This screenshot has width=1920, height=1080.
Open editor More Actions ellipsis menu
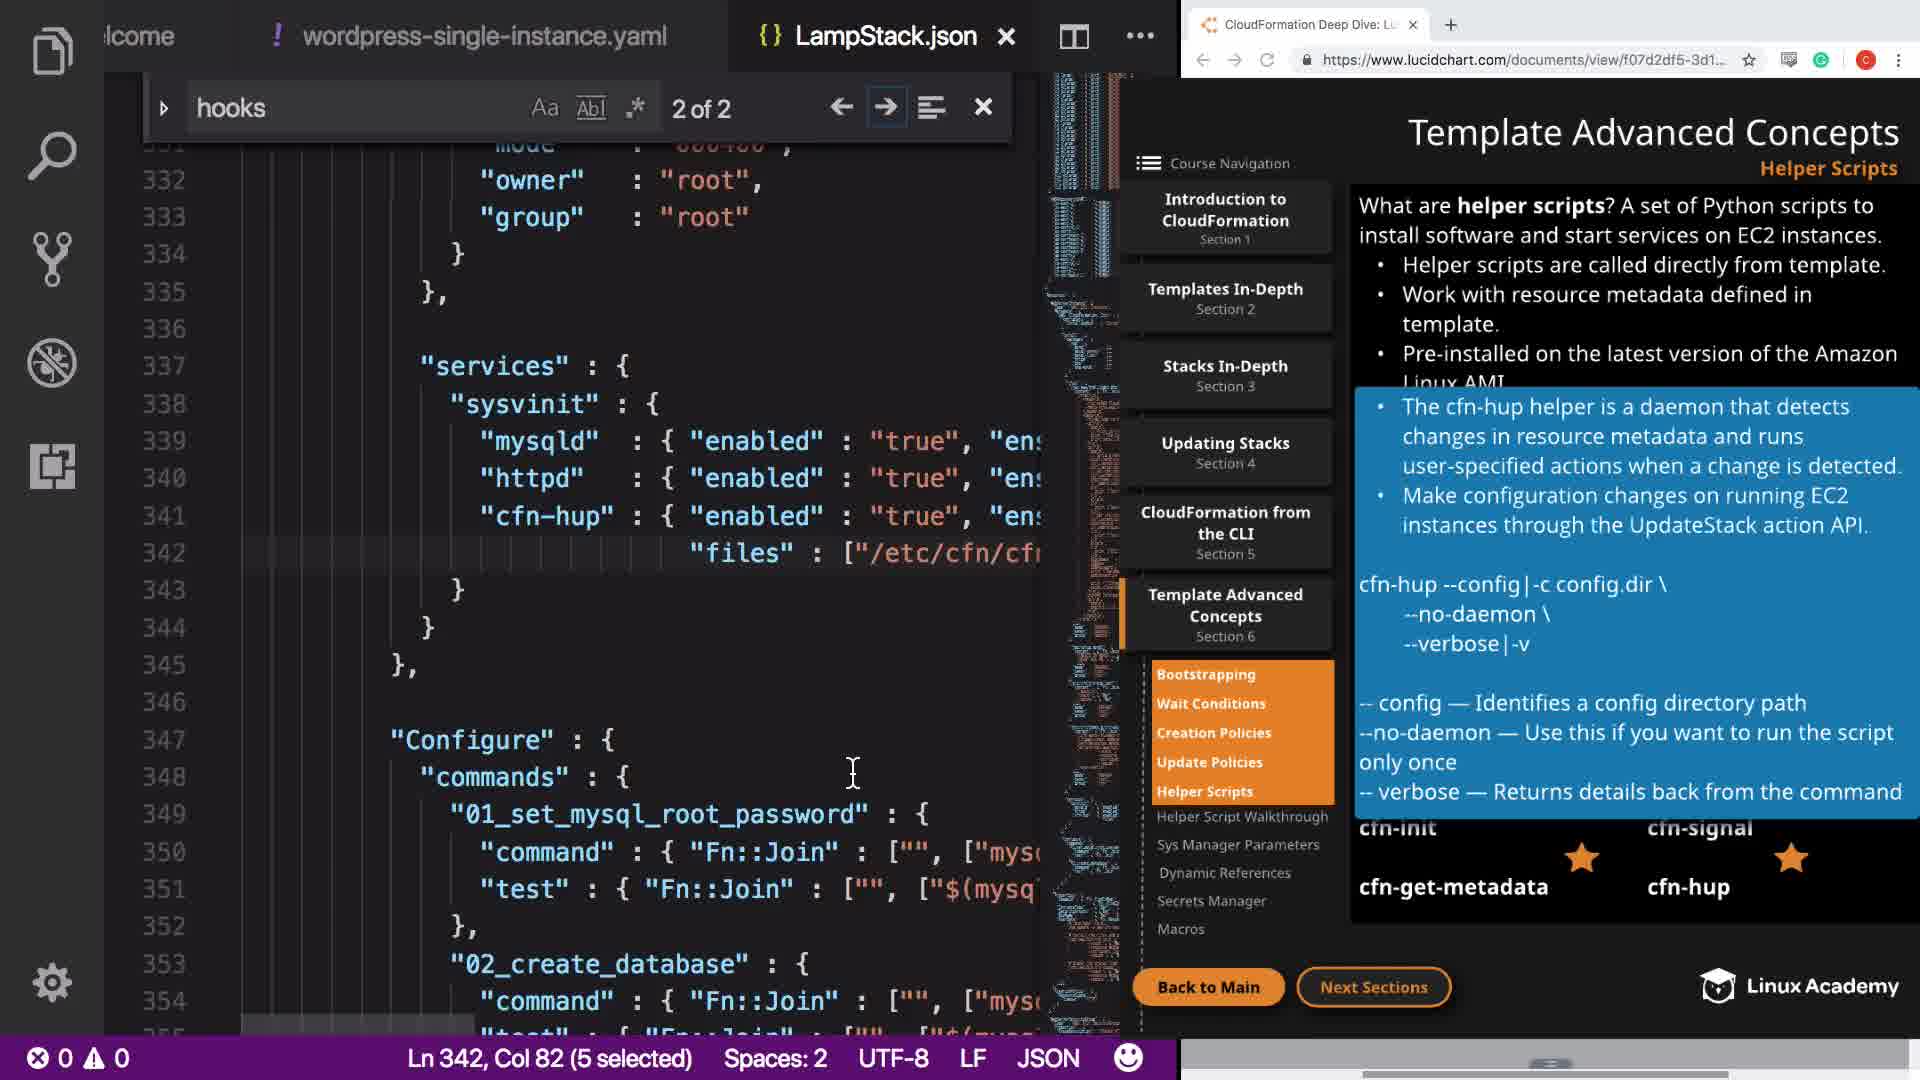coord(1140,36)
